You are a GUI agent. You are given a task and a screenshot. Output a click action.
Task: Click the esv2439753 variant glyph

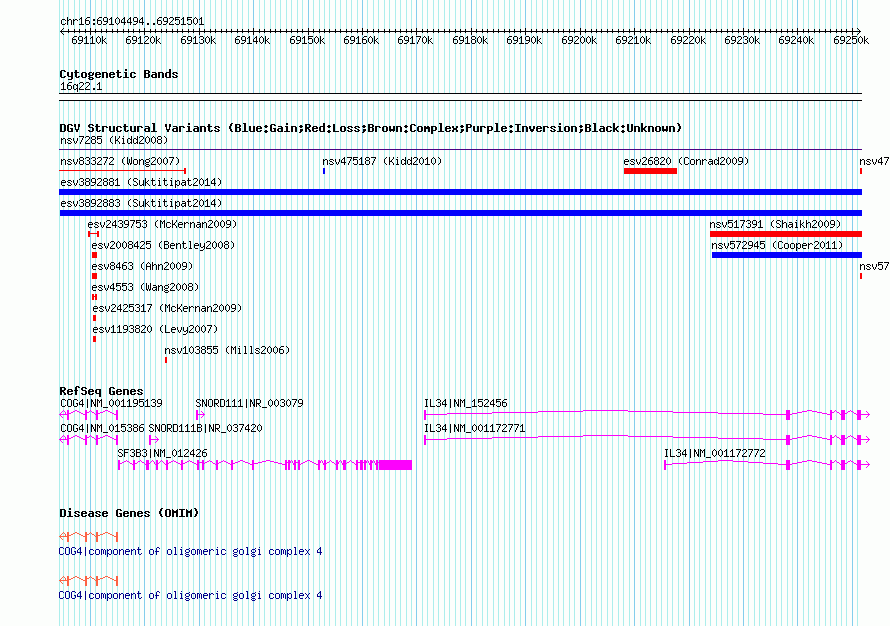coord(94,234)
